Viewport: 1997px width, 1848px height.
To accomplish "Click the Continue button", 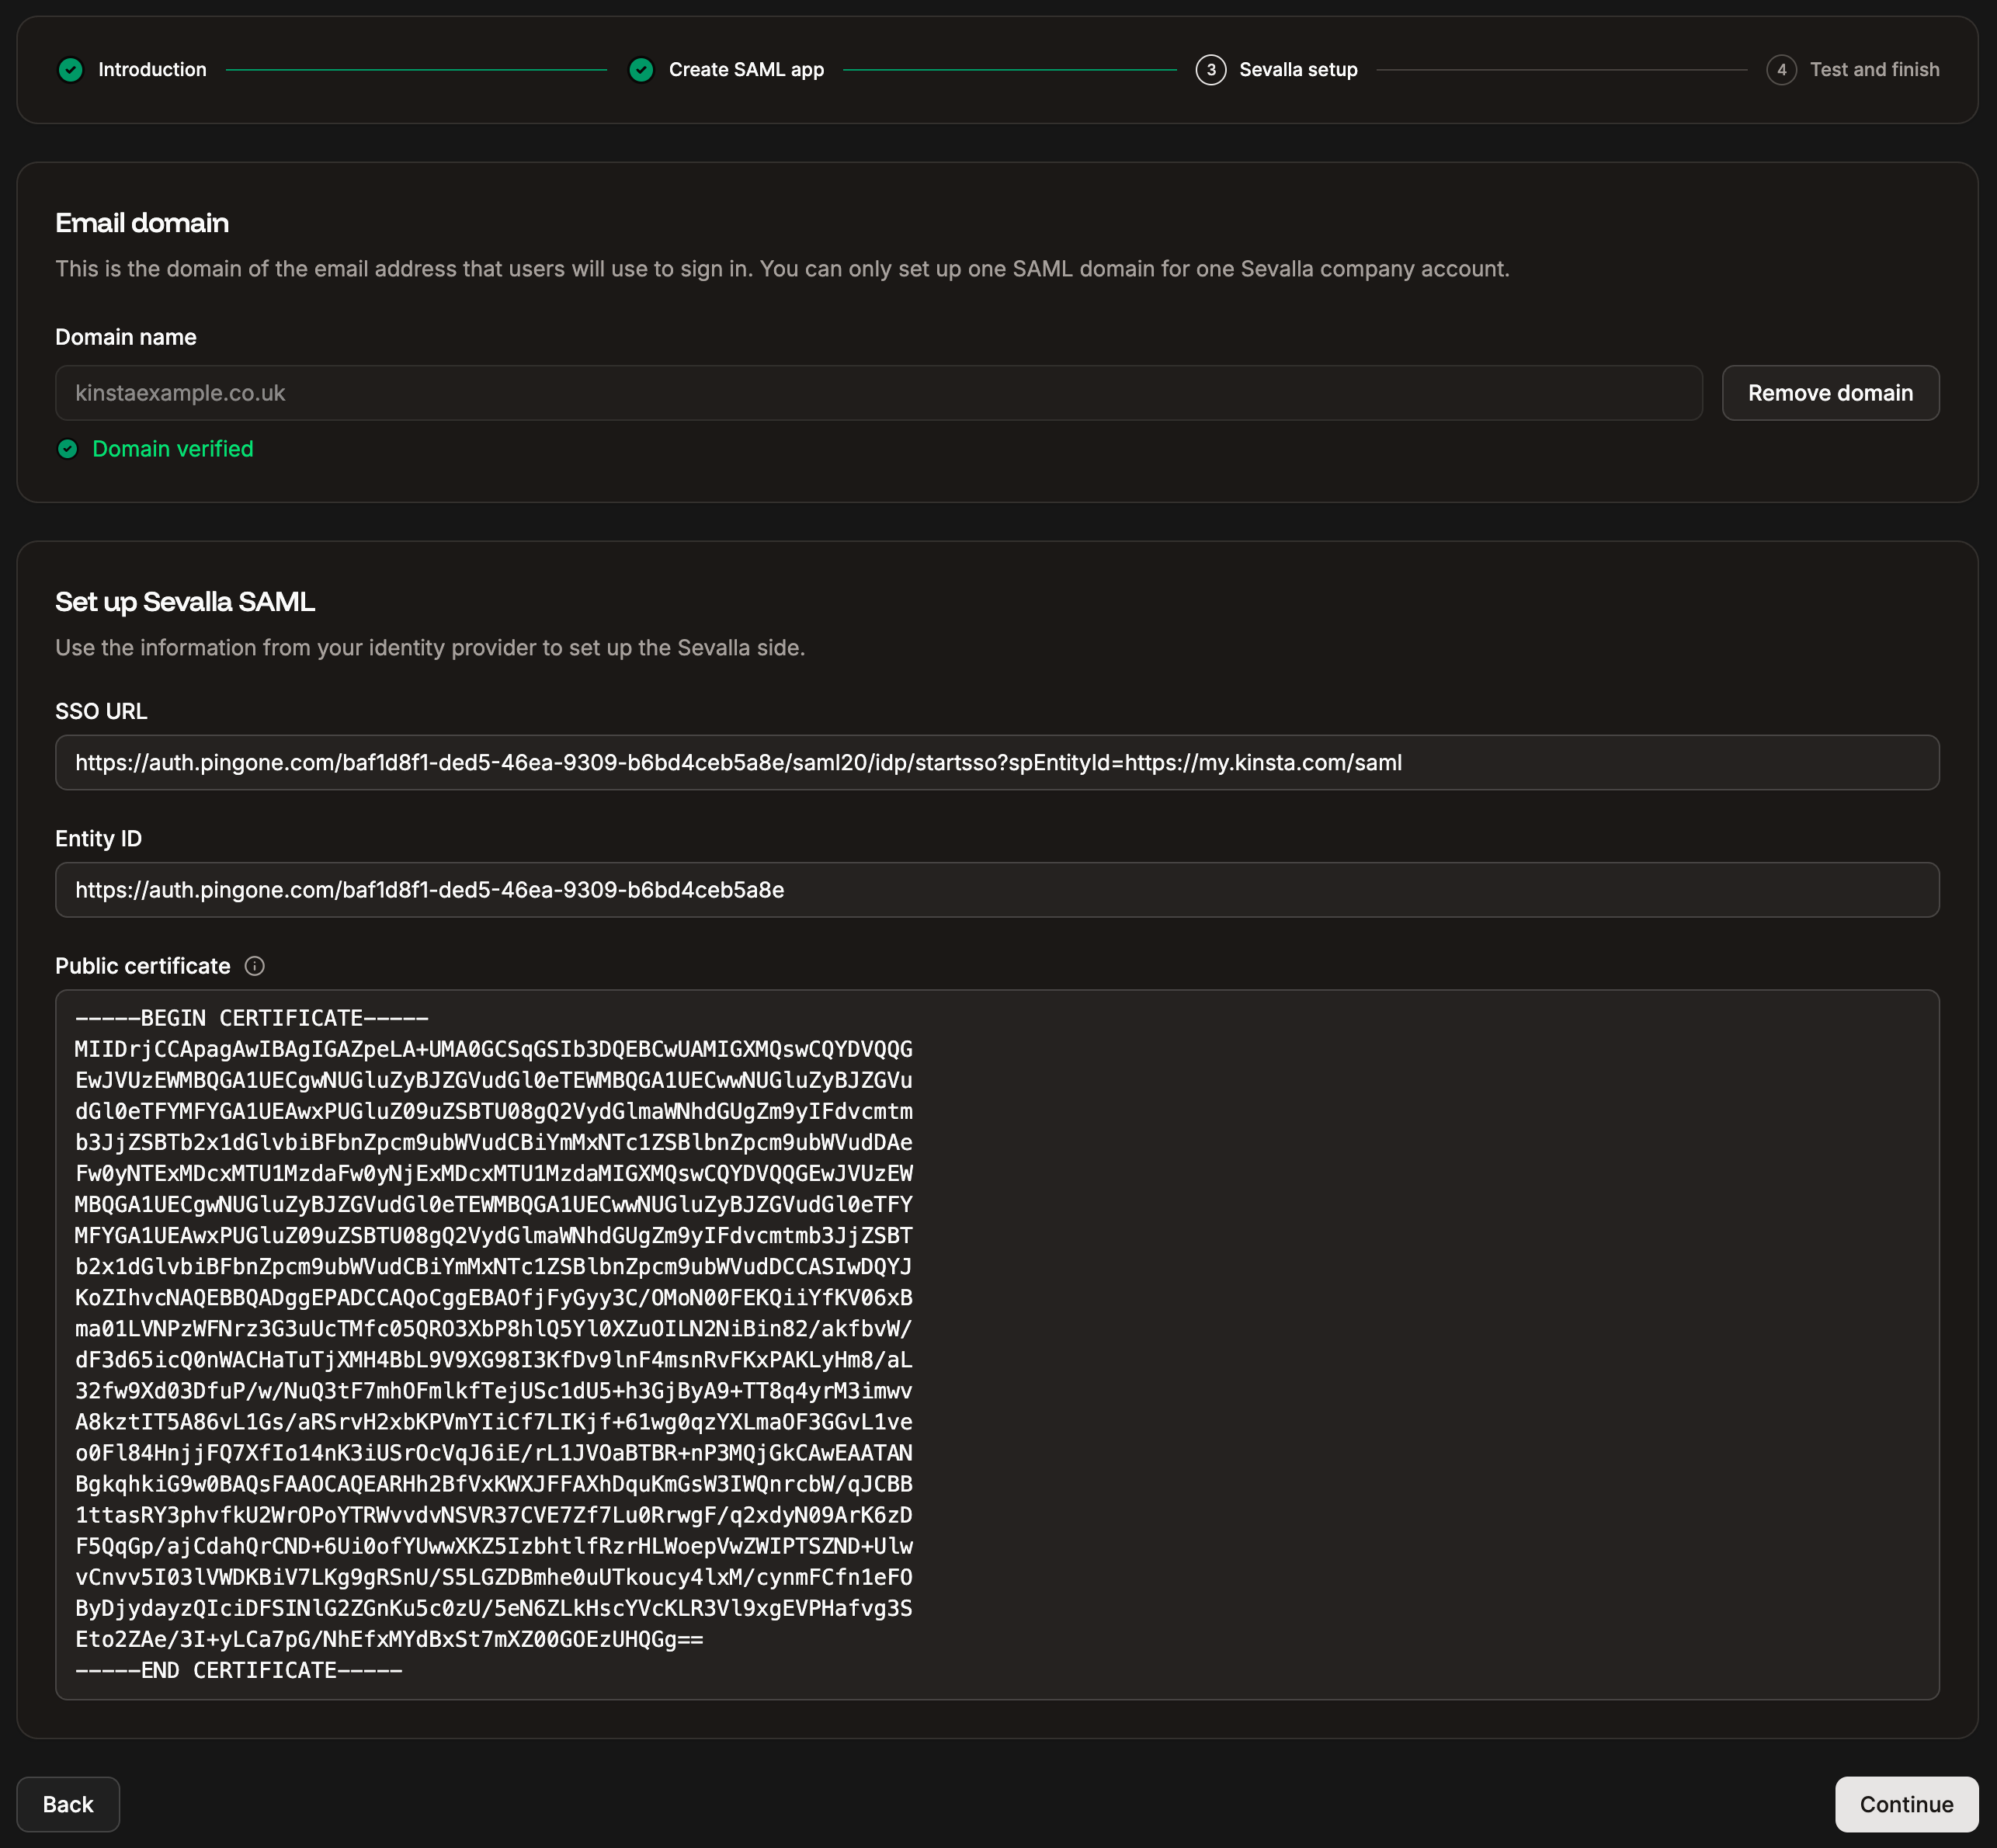I will (x=1905, y=1804).
